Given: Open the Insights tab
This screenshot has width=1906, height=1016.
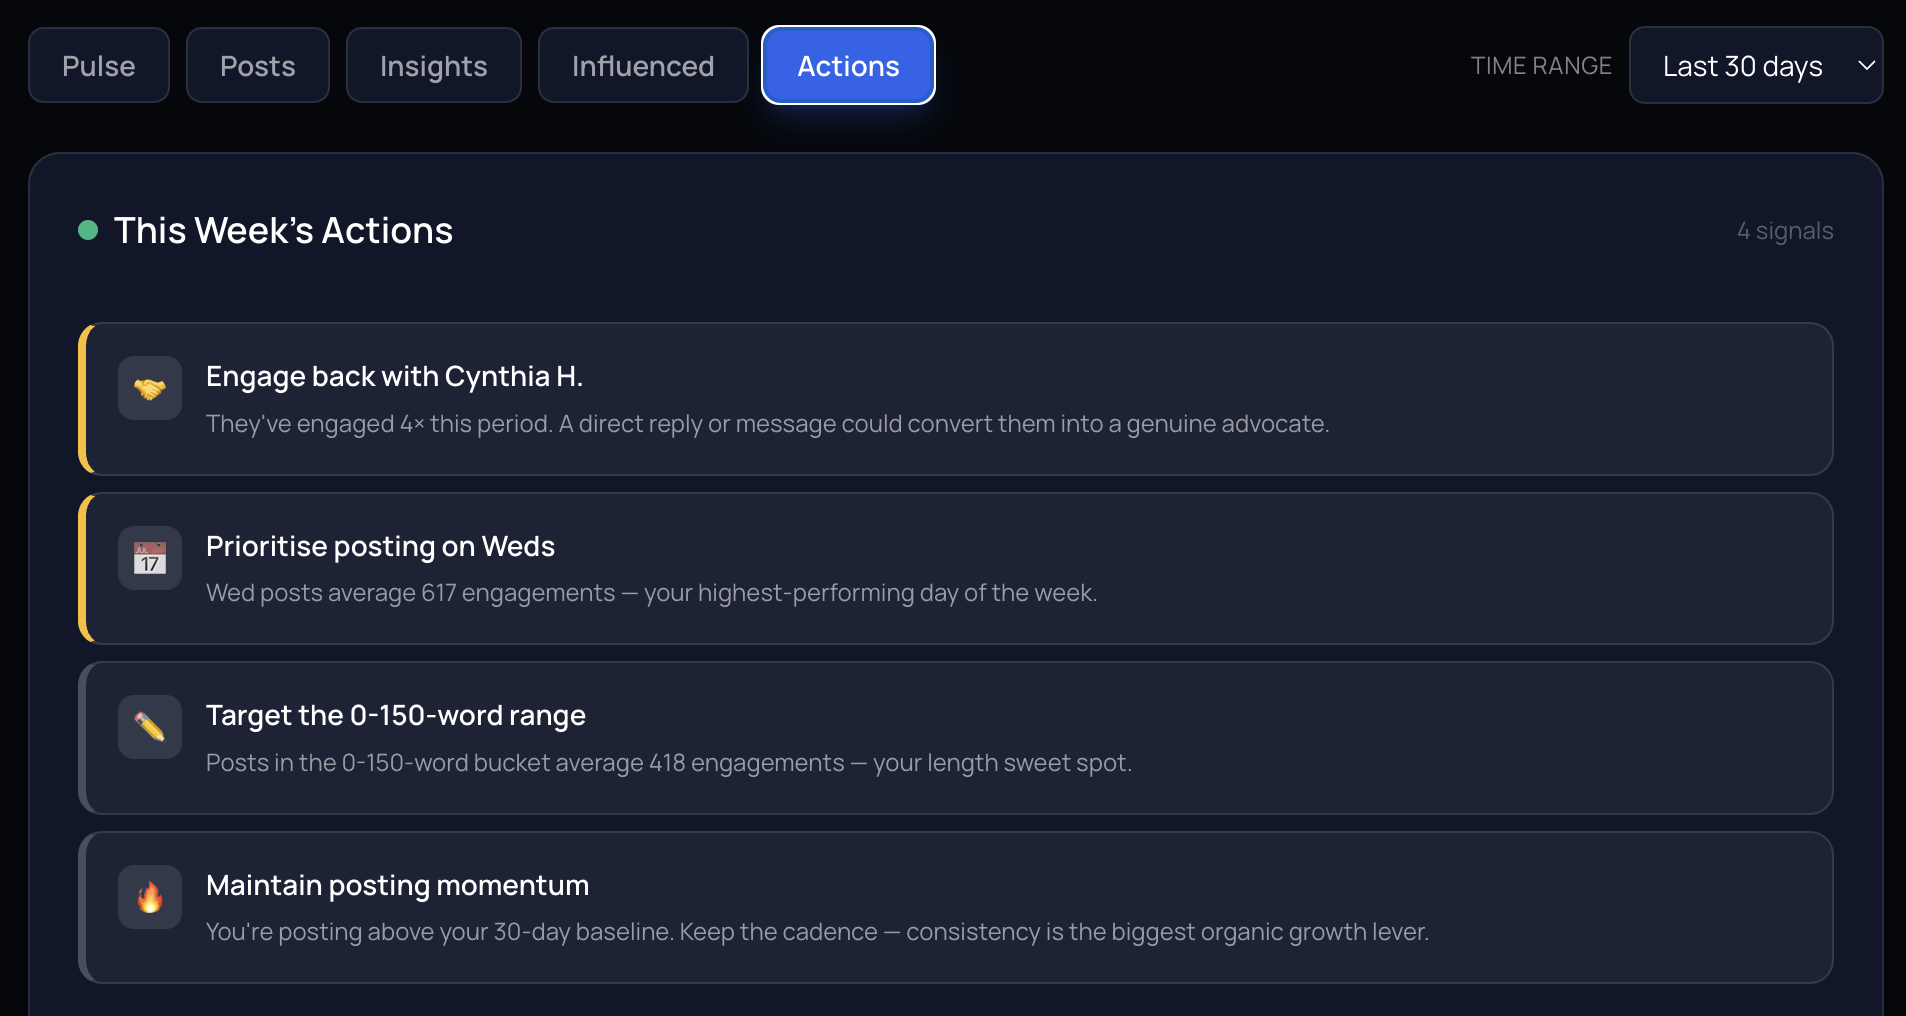Looking at the screenshot, I should point(433,65).
